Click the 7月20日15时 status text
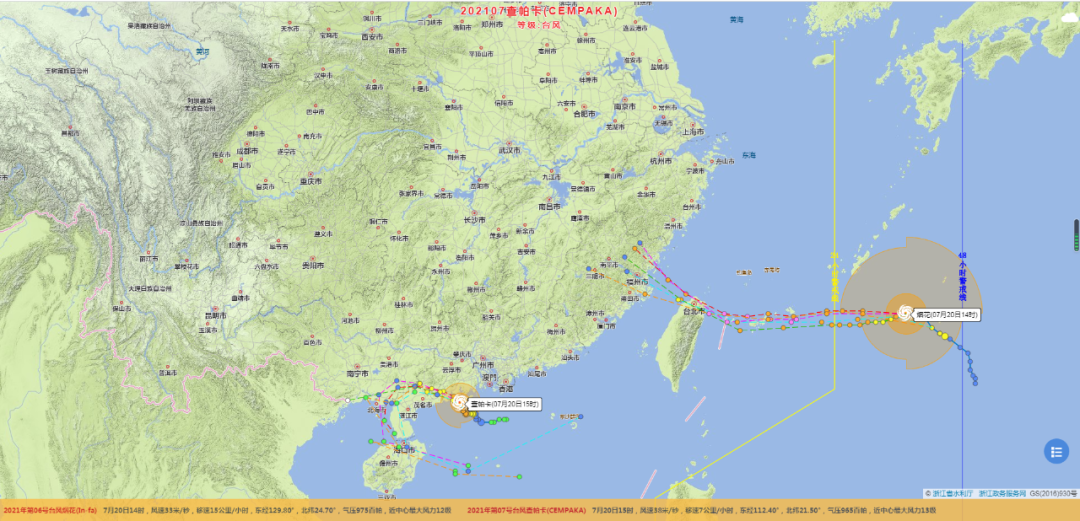1080x521 pixels. click(x=610, y=510)
